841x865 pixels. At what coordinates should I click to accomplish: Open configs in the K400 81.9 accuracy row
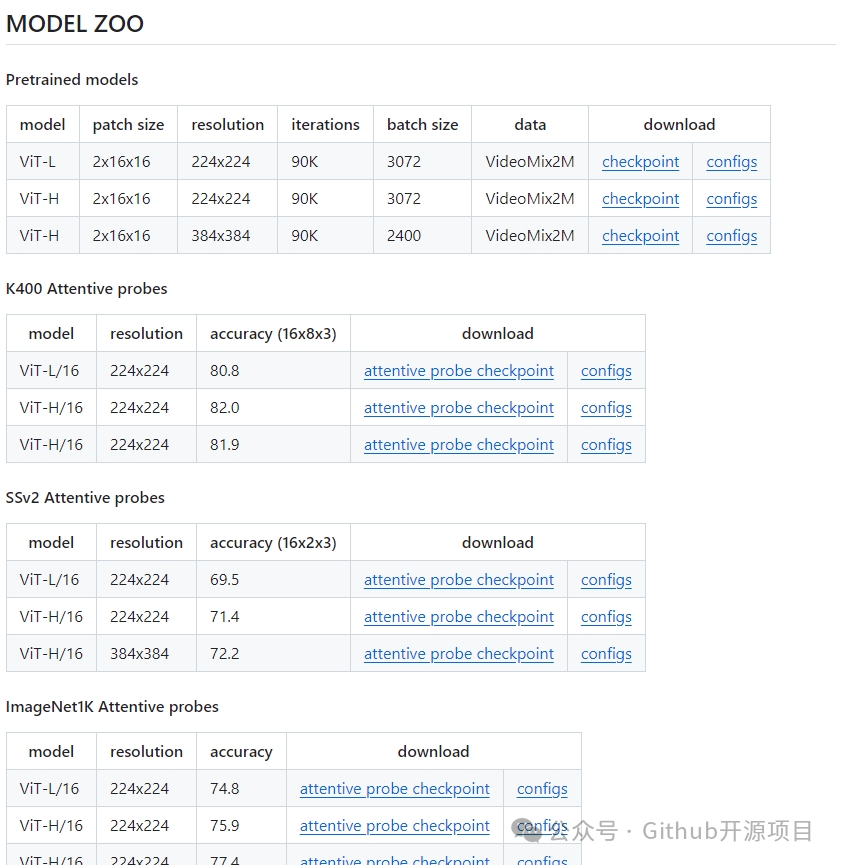tap(606, 445)
